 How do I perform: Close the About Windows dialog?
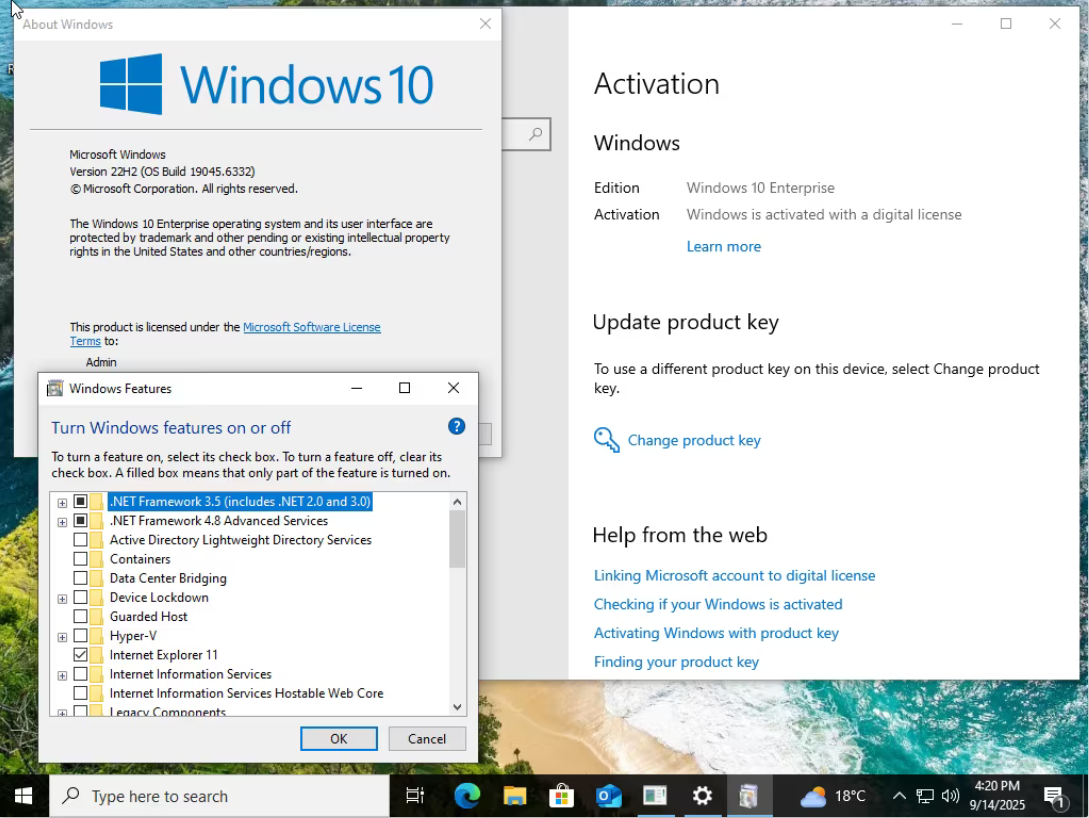(x=485, y=24)
